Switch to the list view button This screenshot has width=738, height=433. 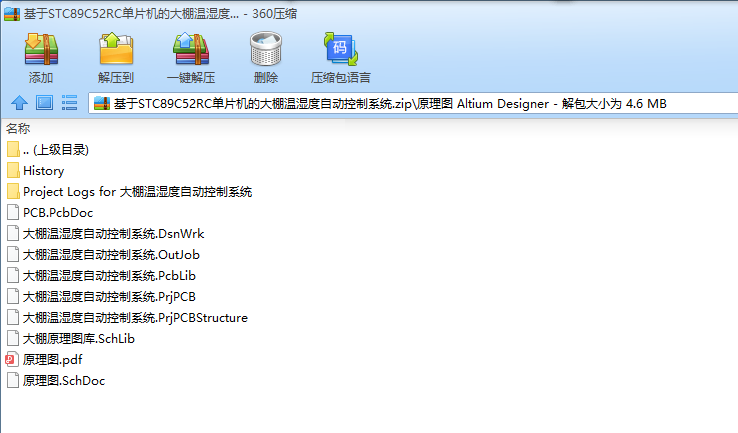pos(69,103)
